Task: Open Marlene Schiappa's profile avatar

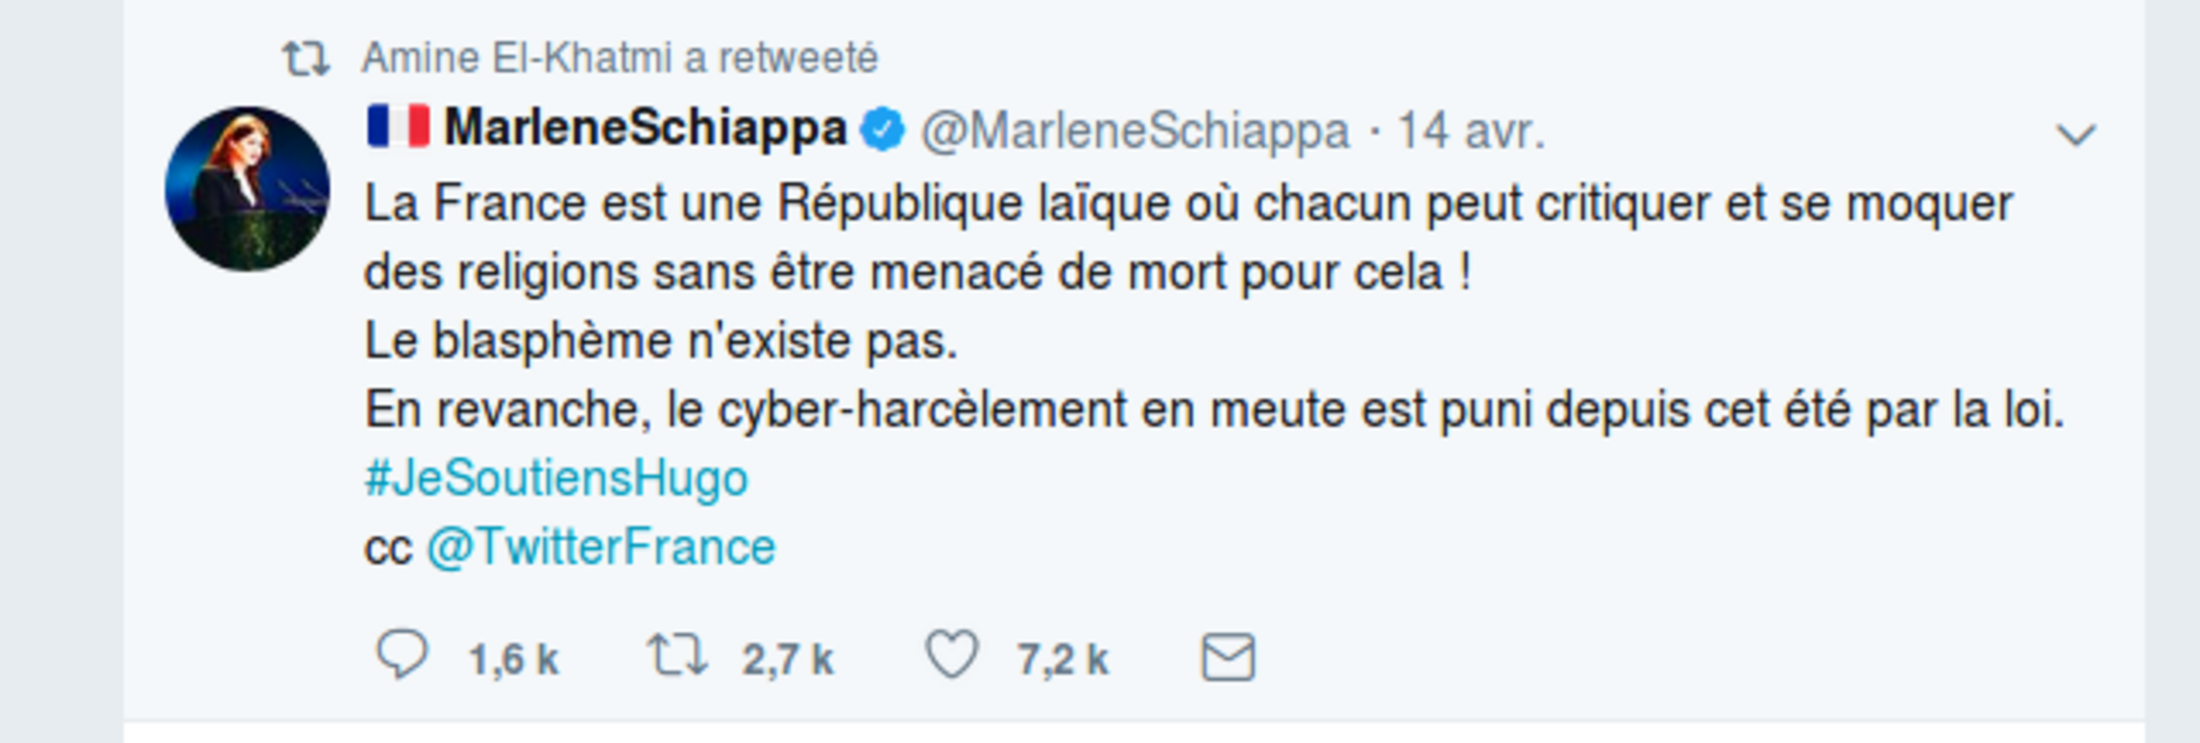Action: tap(247, 189)
